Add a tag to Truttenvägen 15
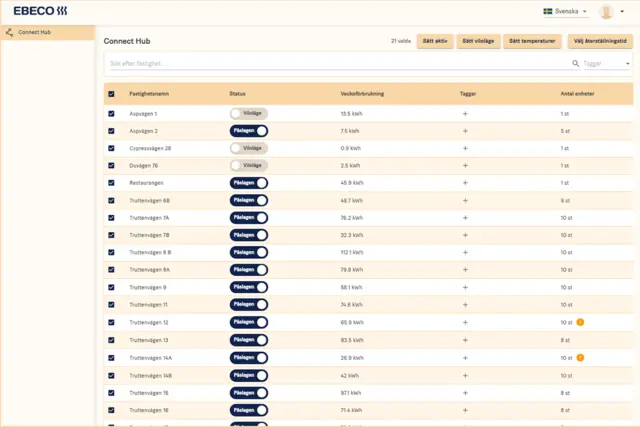This screenshot has width=640, height=427. tap(465, 393)
